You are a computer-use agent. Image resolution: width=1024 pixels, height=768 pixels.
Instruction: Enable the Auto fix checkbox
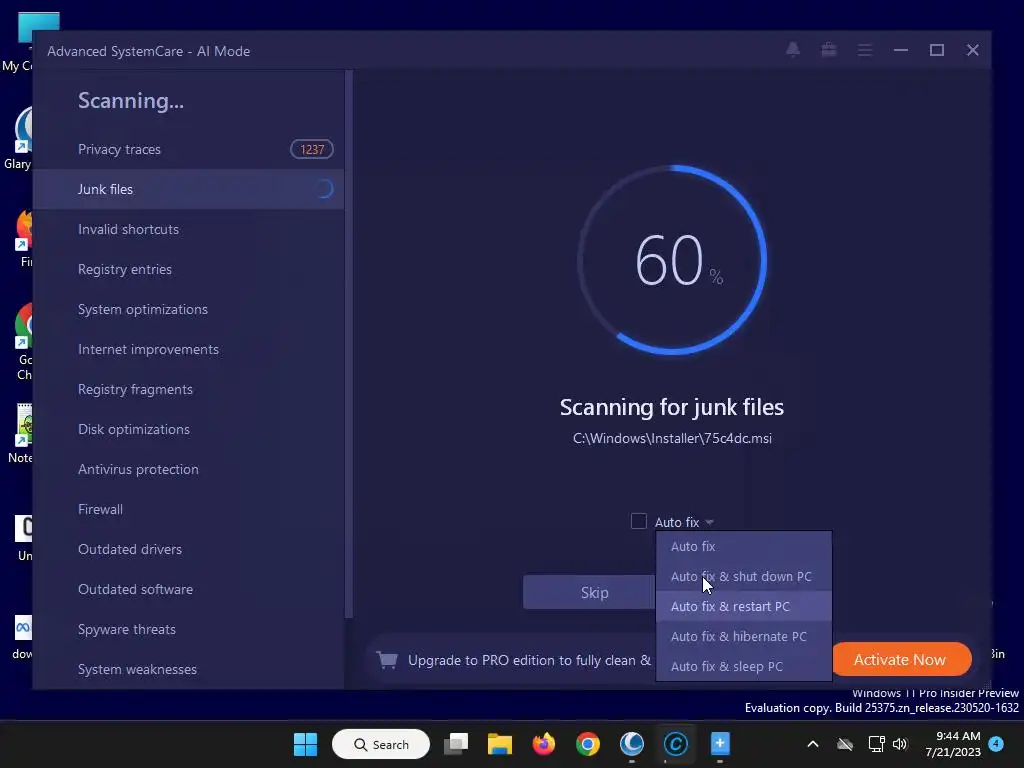tap(639, 521)
